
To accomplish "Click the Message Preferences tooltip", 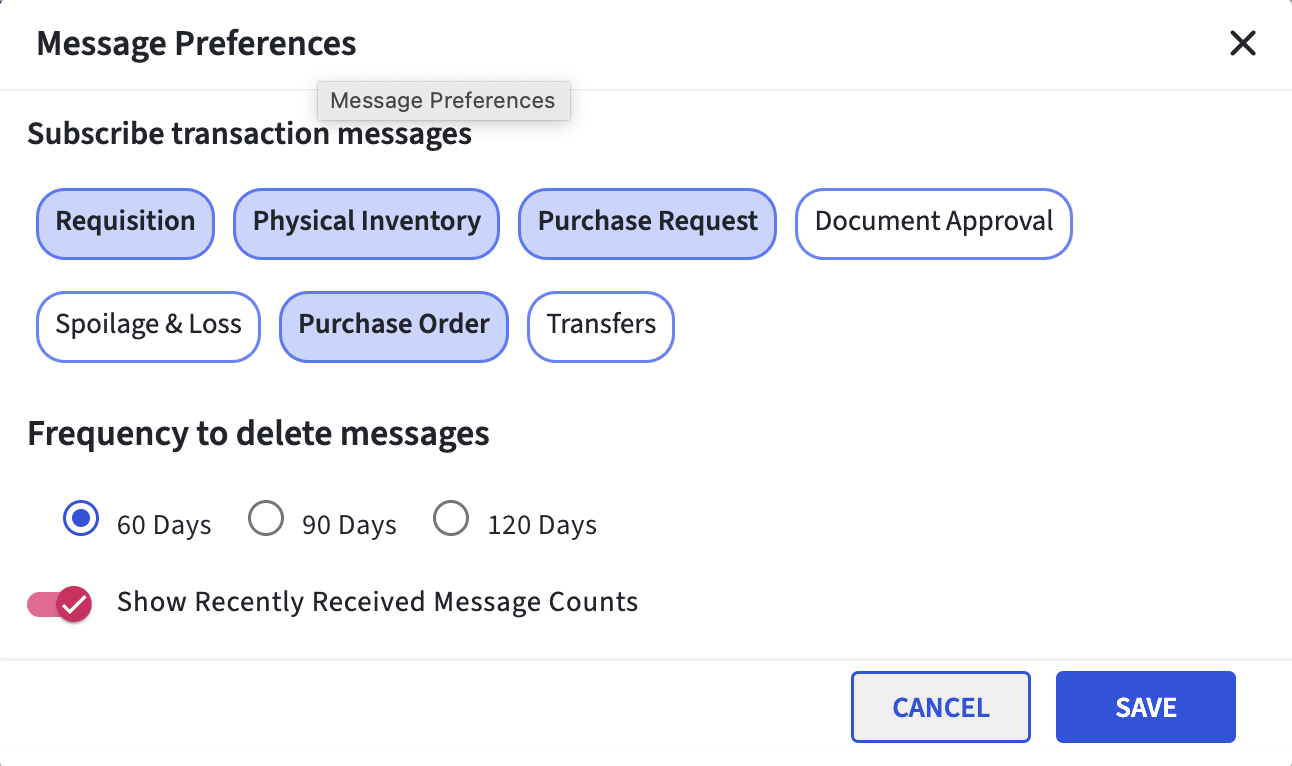I will point(443,100).
